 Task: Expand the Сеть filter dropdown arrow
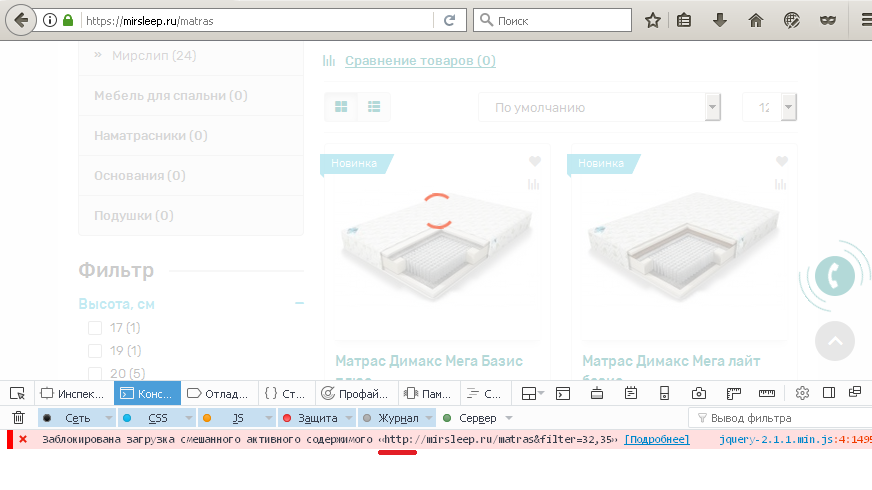[x=109, y=418]
